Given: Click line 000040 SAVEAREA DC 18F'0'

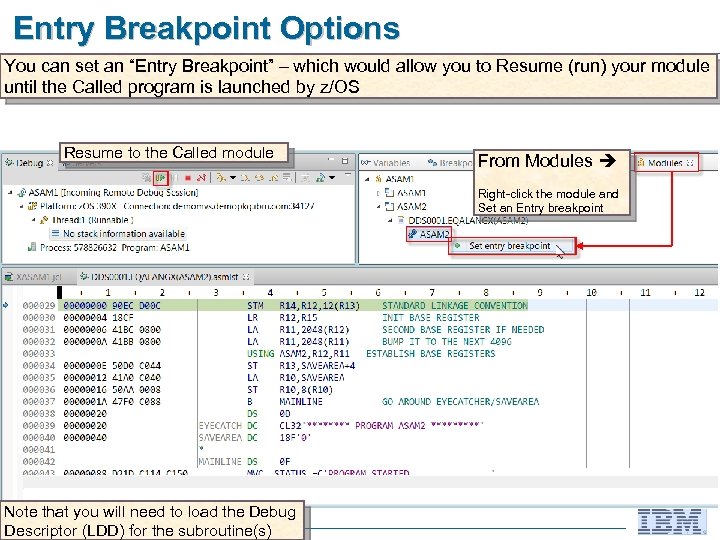Looking at the screenshot, I should point(255,437).
